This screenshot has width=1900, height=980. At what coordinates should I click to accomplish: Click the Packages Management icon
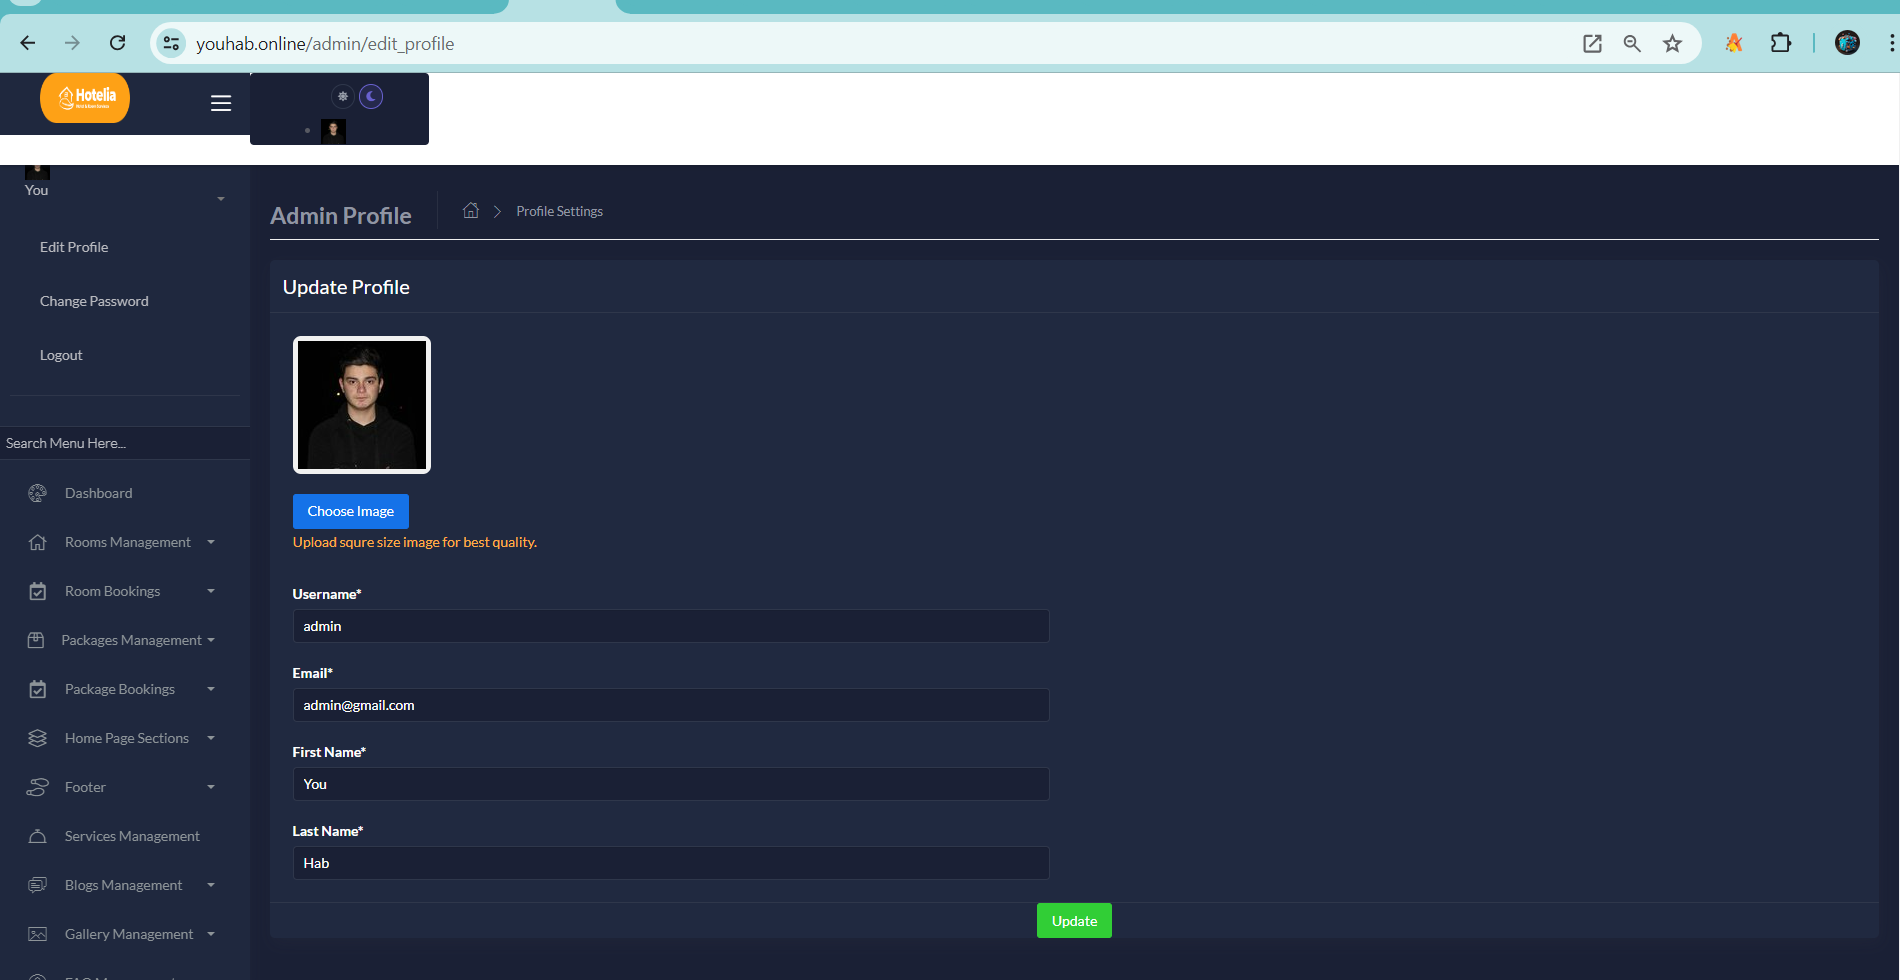[36, 640]
